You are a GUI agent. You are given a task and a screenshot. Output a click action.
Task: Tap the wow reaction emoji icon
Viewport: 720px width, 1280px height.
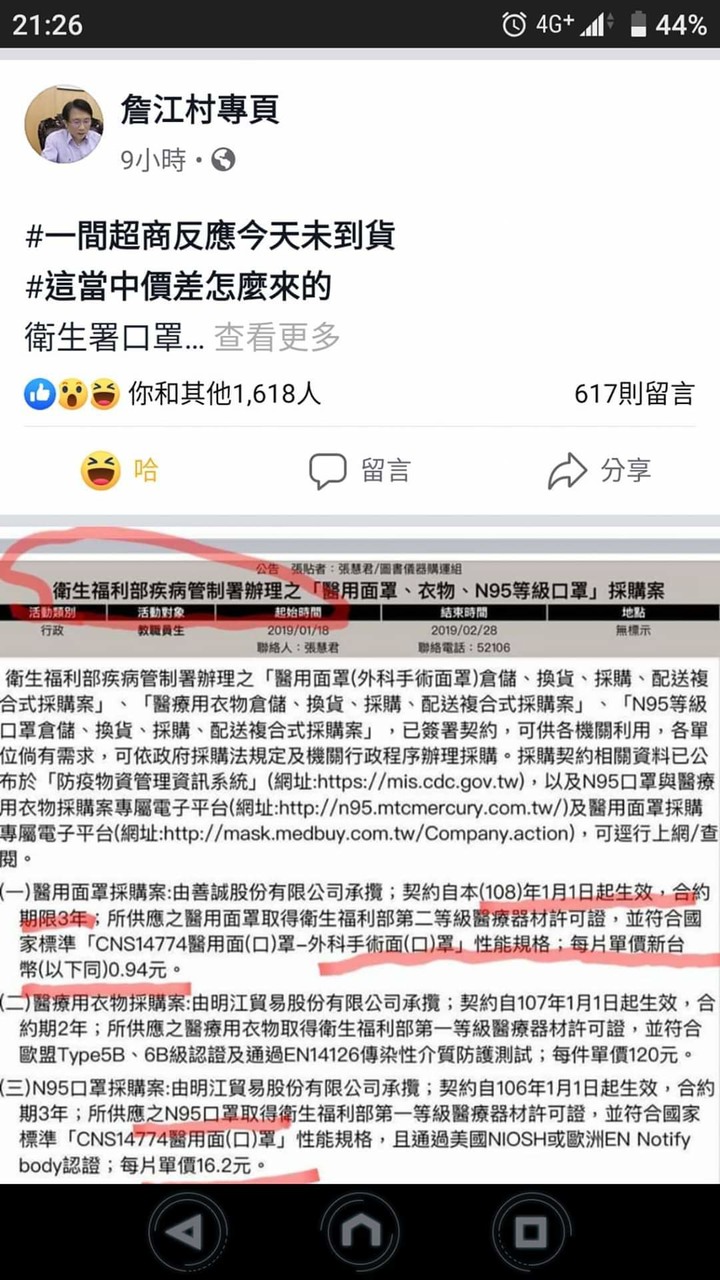click(x=71, y=394)
